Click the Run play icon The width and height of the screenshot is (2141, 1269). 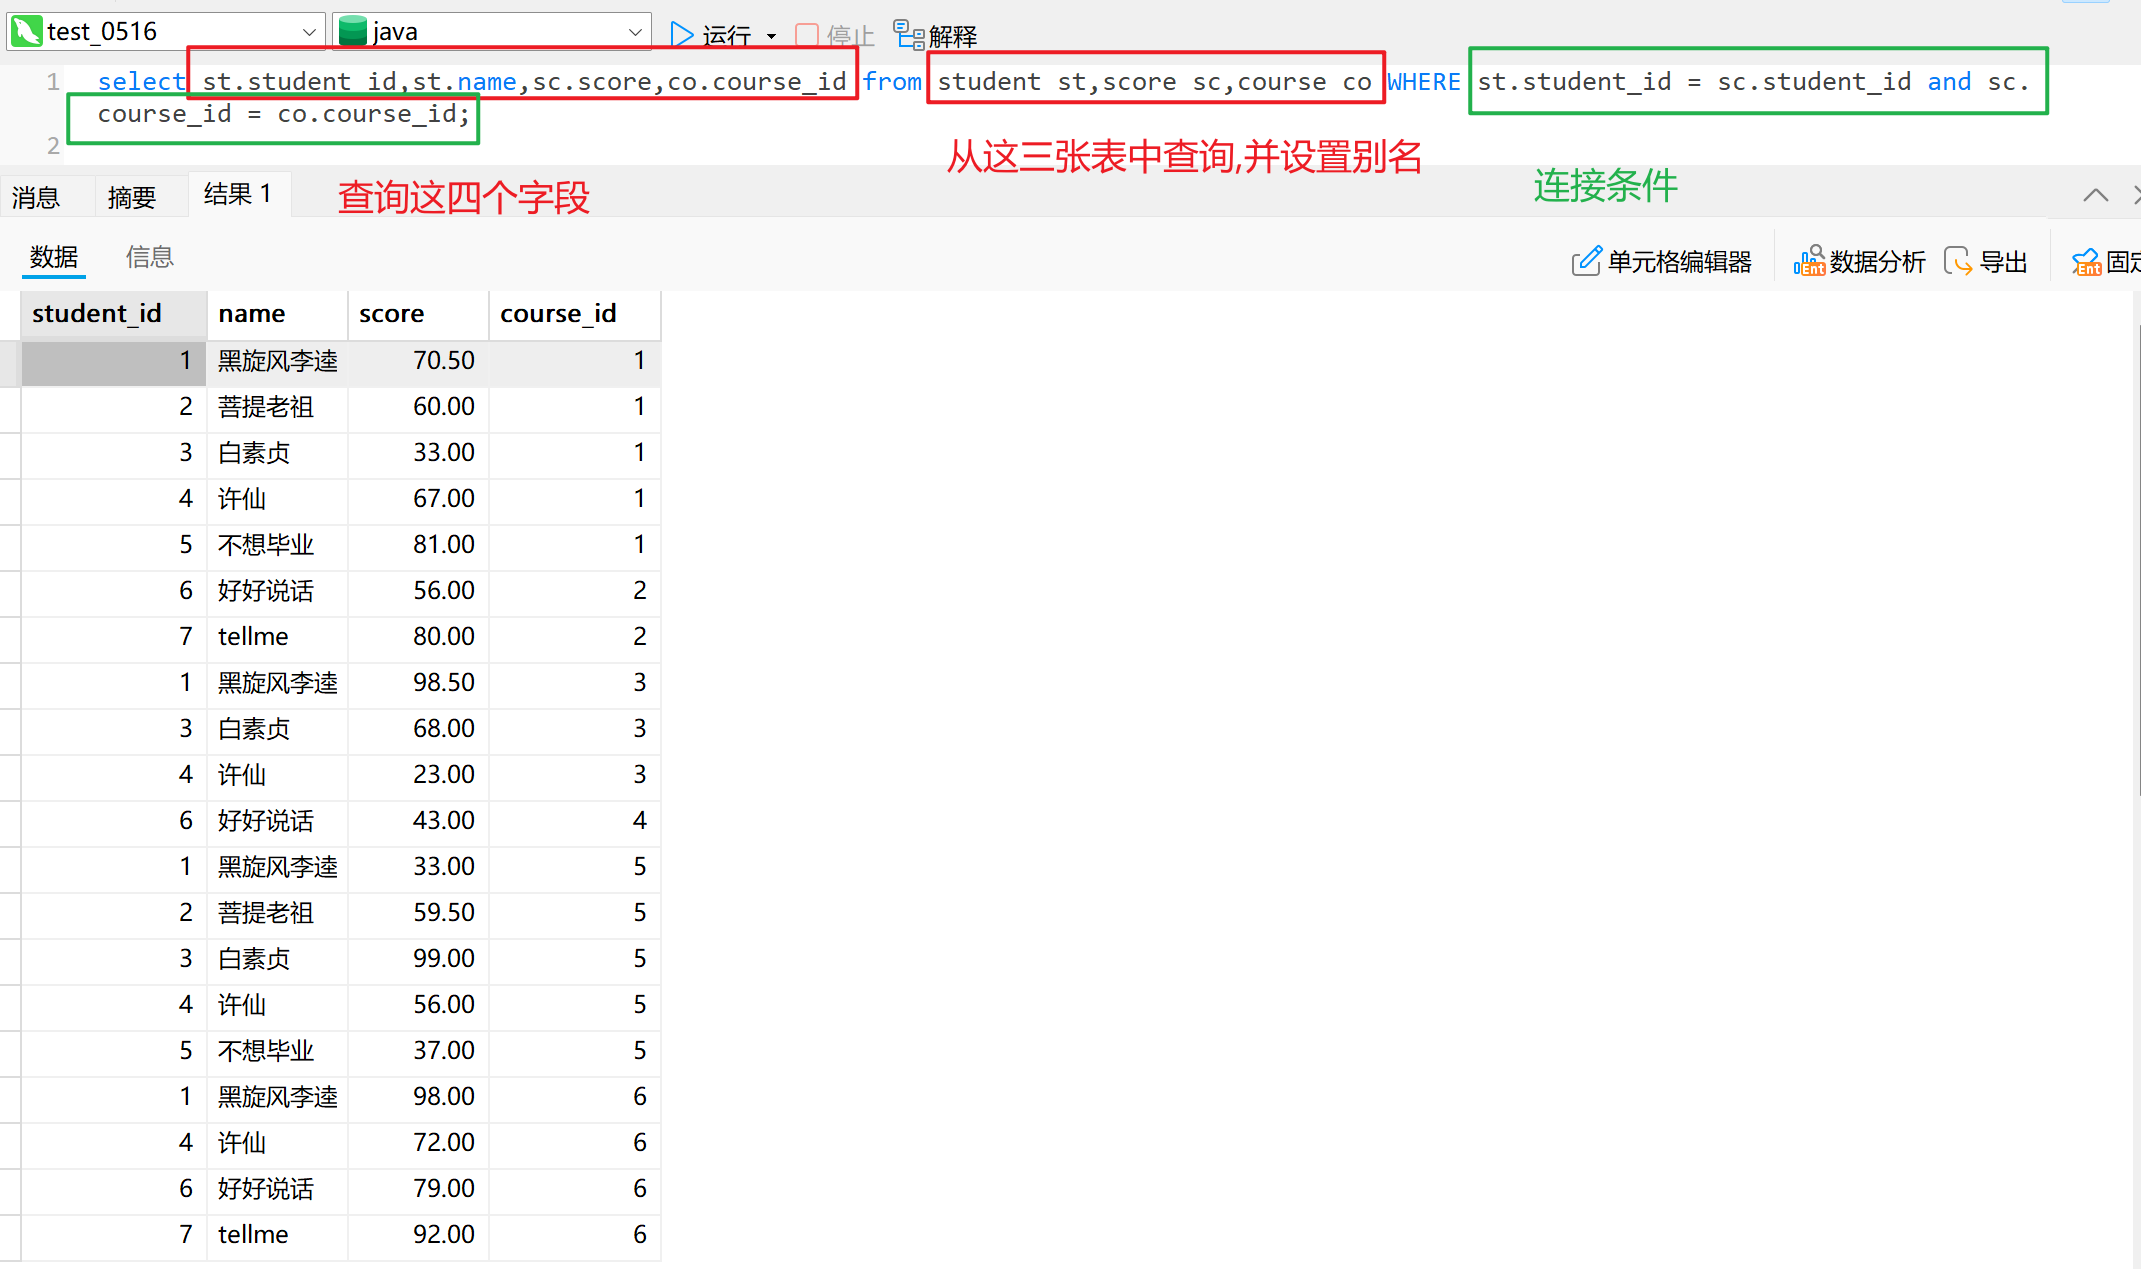[682, 35]
